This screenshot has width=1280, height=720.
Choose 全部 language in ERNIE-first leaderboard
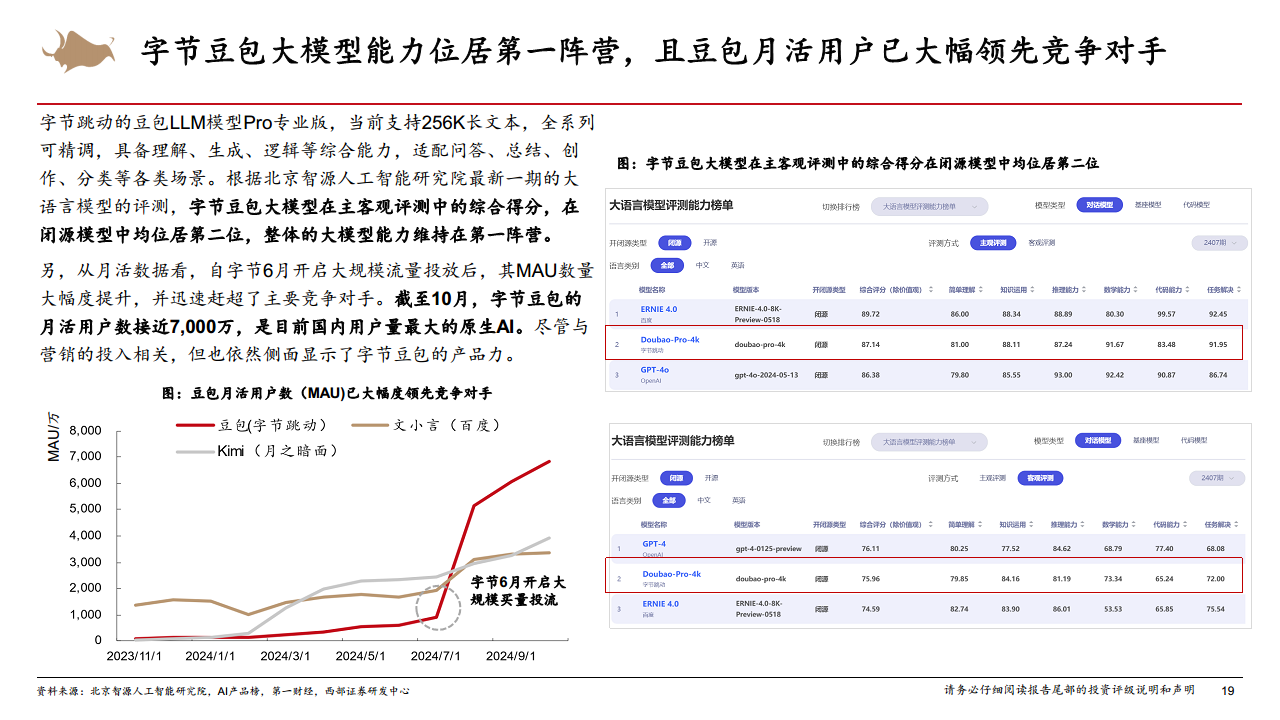pyautogui.click(x=667, y=265)
